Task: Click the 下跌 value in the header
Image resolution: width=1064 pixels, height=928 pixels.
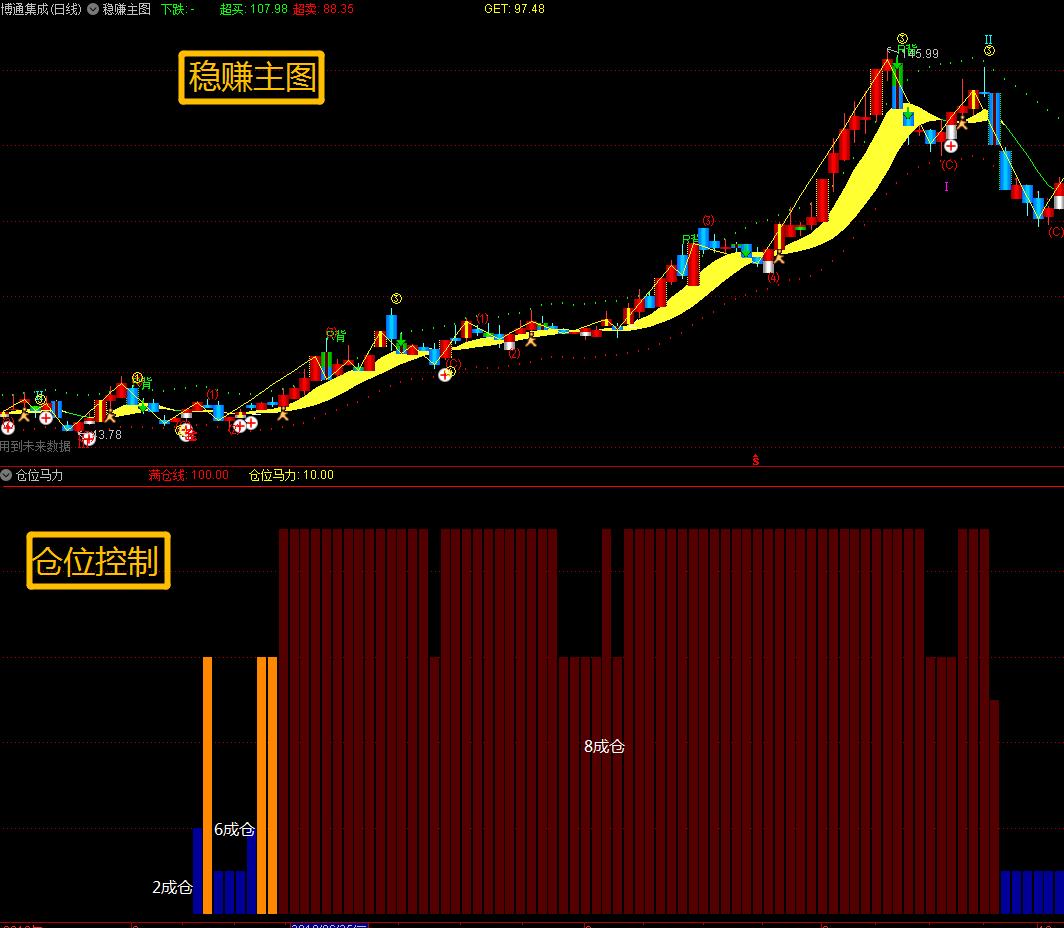Action: (178, 9)
